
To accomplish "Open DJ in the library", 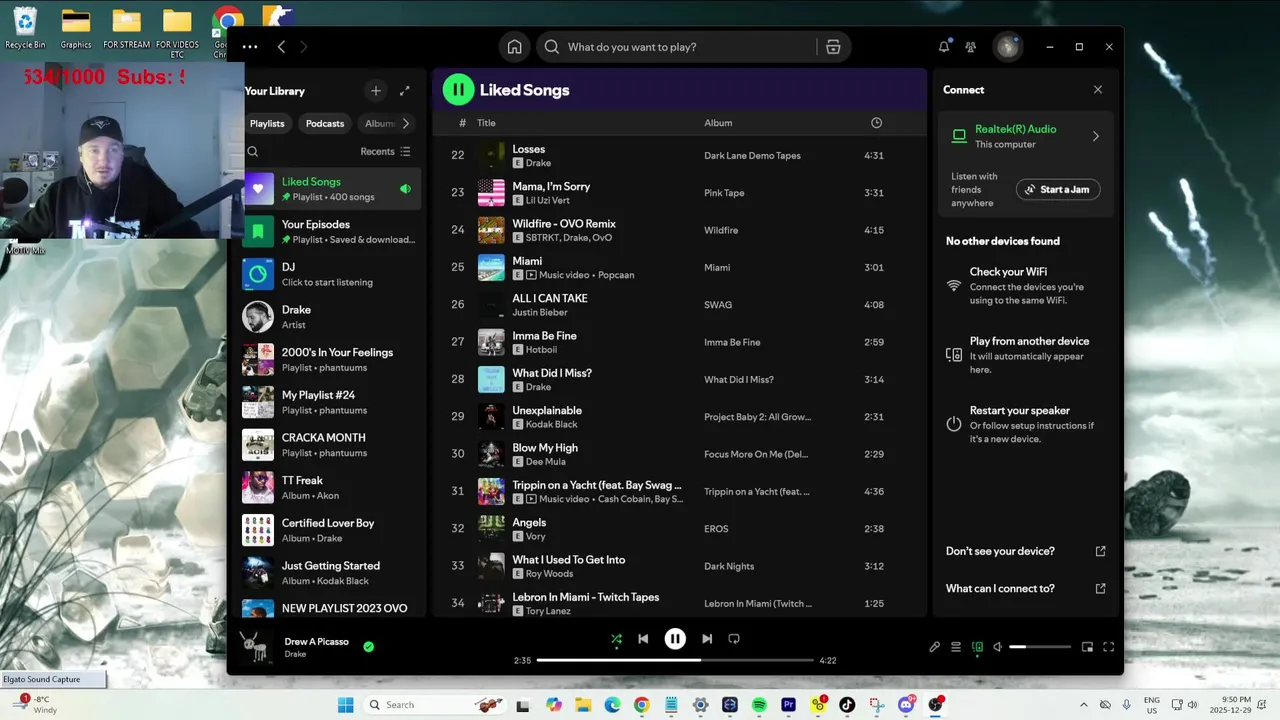I will (x=331, y=274).
